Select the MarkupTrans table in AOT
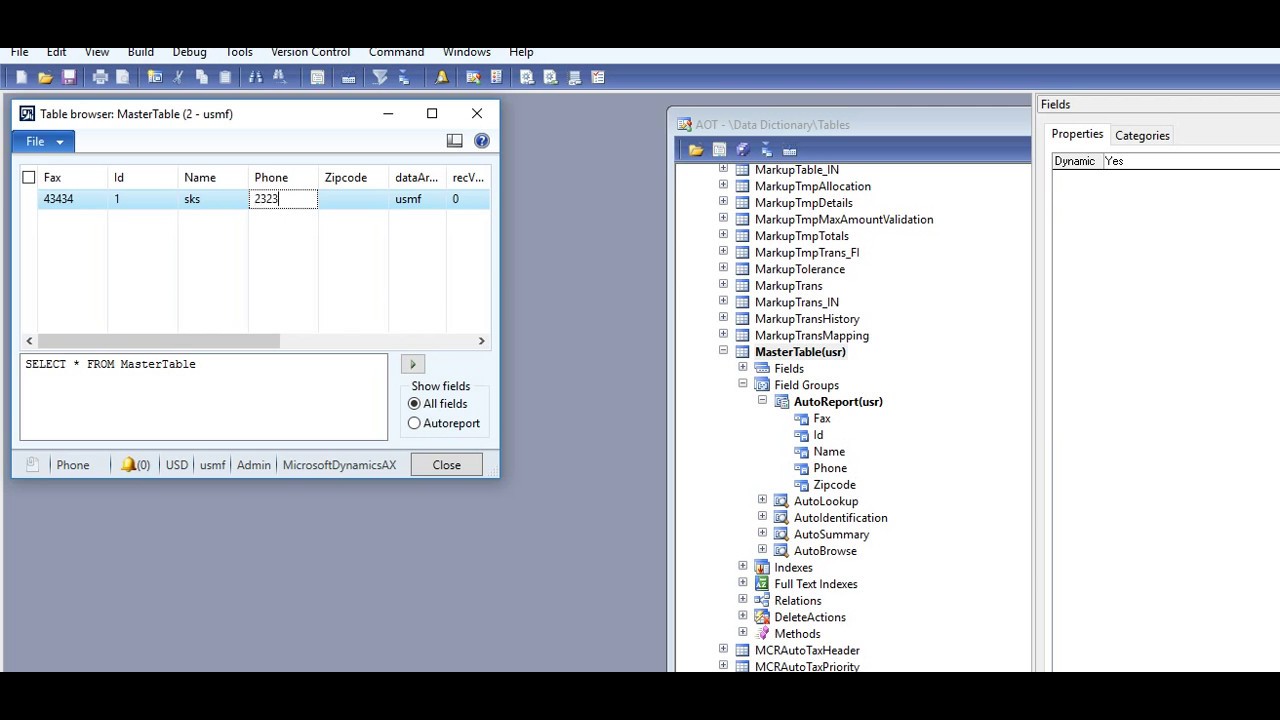This screenshot has width=1280, height=720. [x=788, y=285]
